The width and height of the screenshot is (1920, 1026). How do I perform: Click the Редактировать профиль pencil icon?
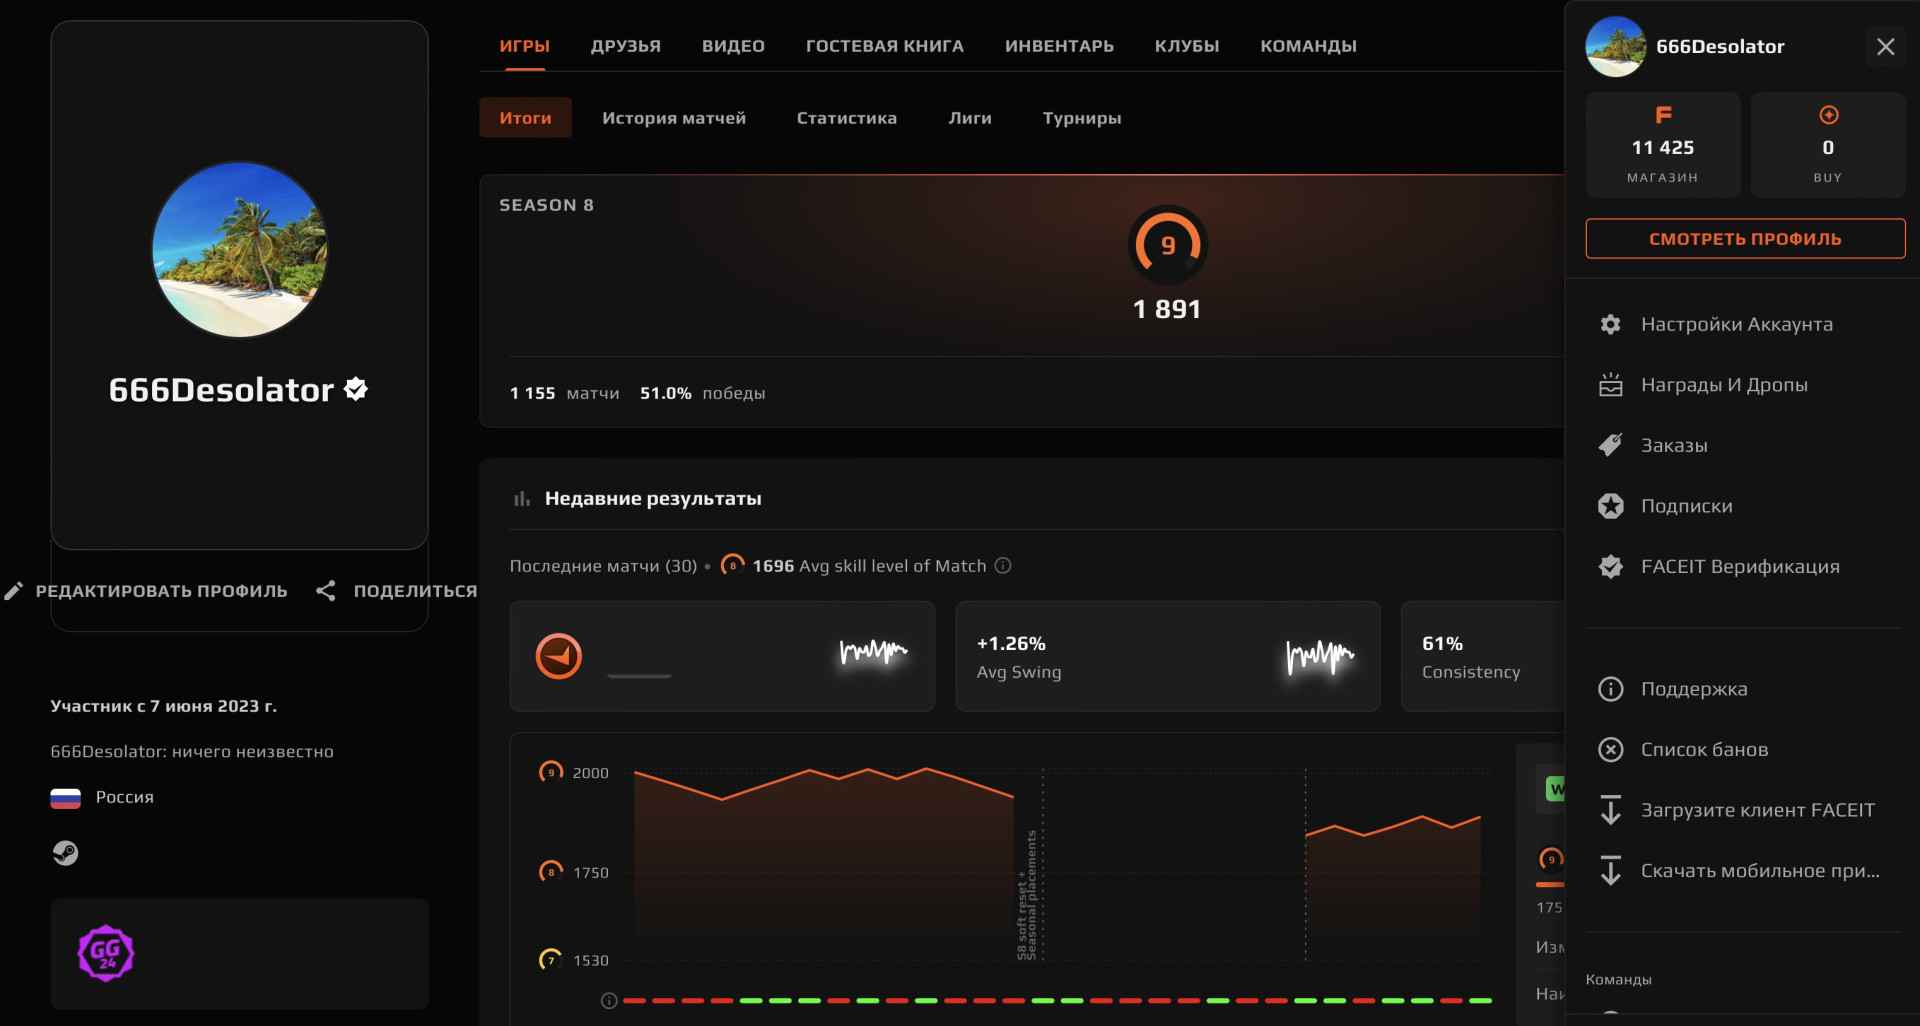(x=13, y=591)
